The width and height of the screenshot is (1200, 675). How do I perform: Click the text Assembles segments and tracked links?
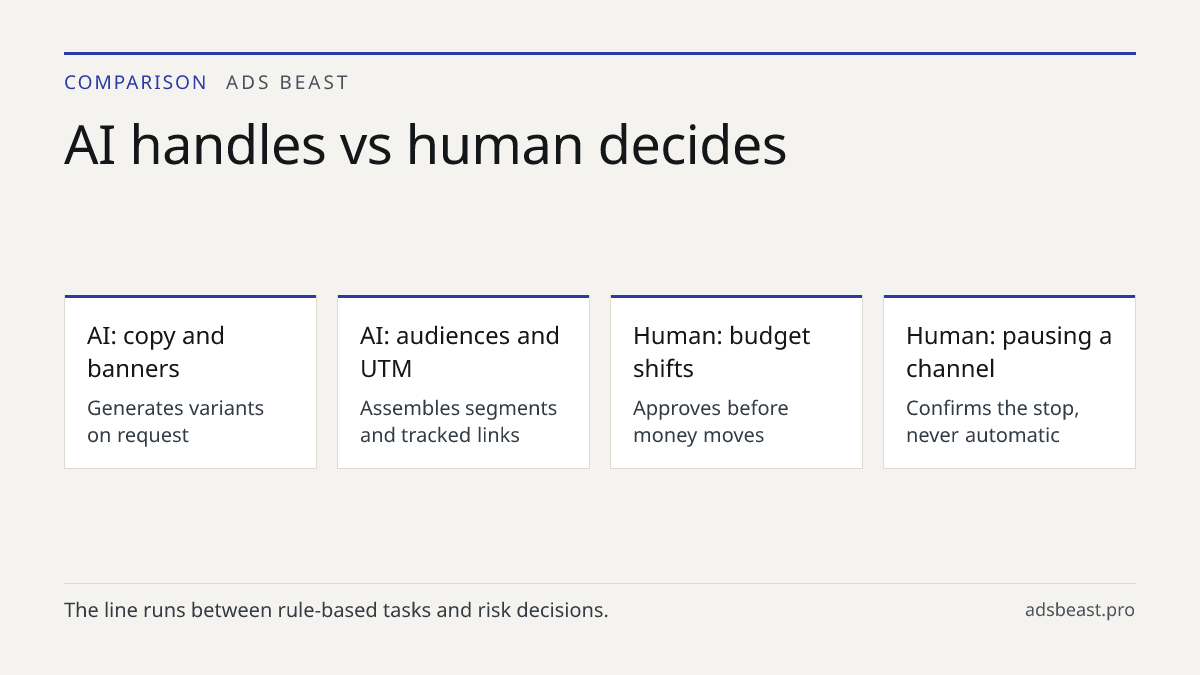coord(459,422)
